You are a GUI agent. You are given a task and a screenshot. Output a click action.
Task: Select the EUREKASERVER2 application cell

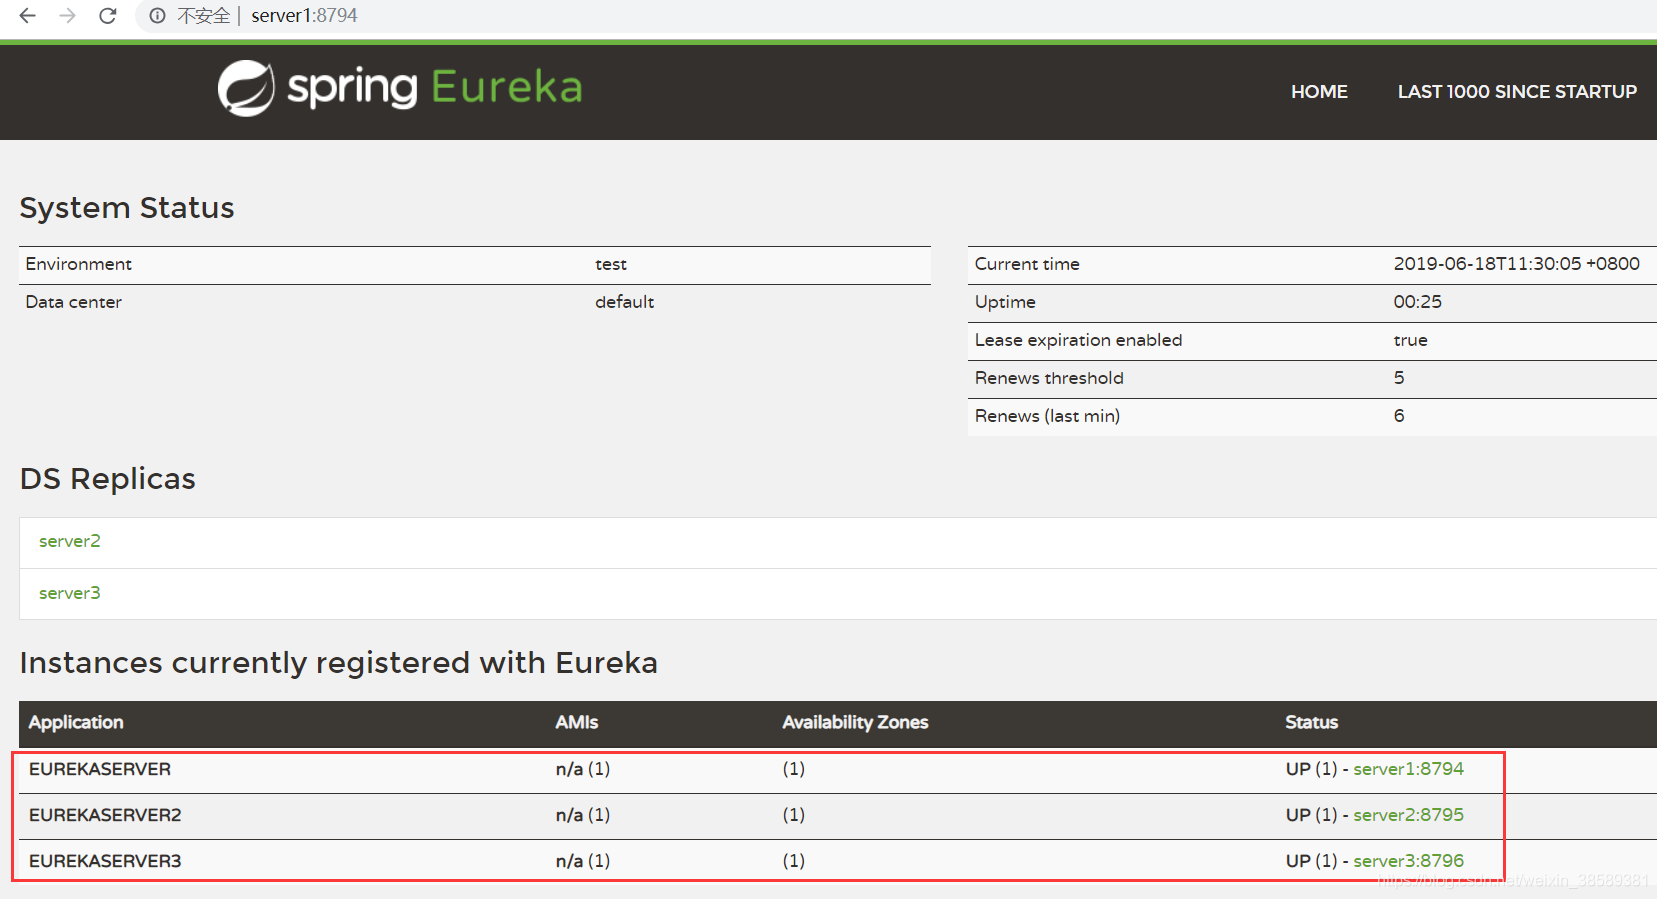coord(105,815)
